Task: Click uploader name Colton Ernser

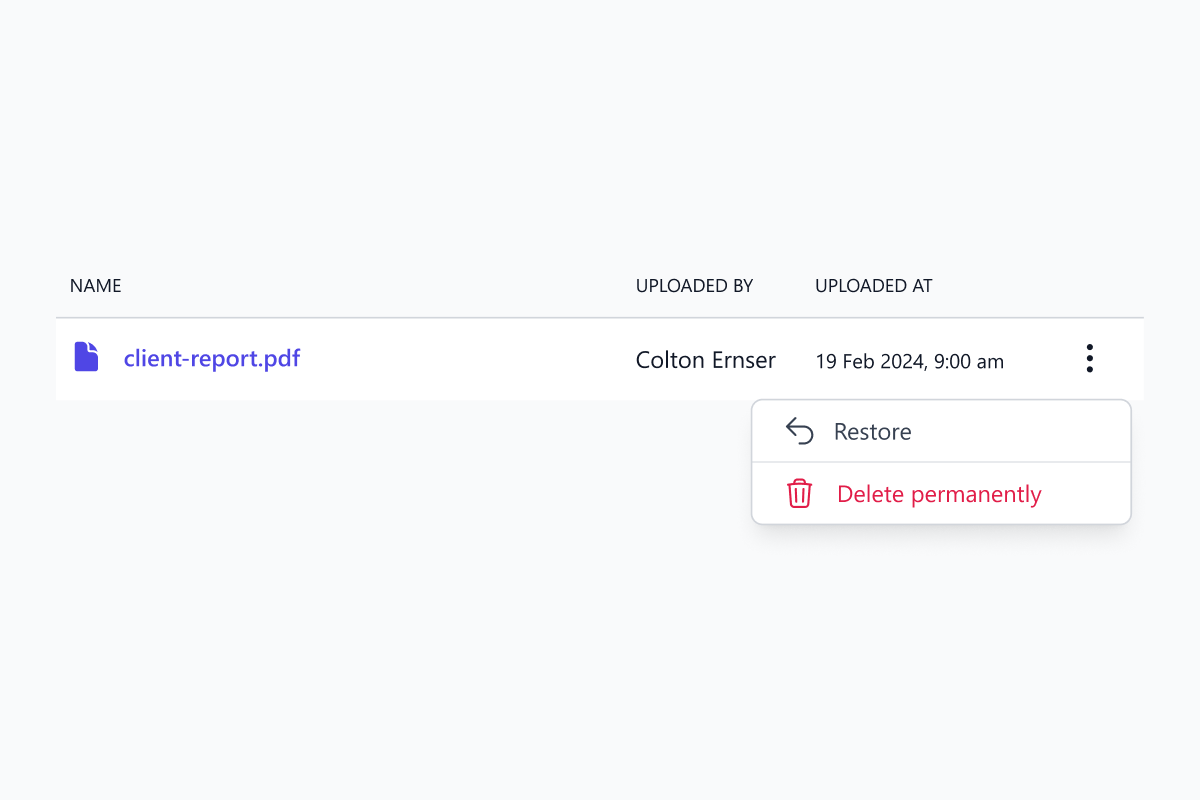Action: point(705,360)
